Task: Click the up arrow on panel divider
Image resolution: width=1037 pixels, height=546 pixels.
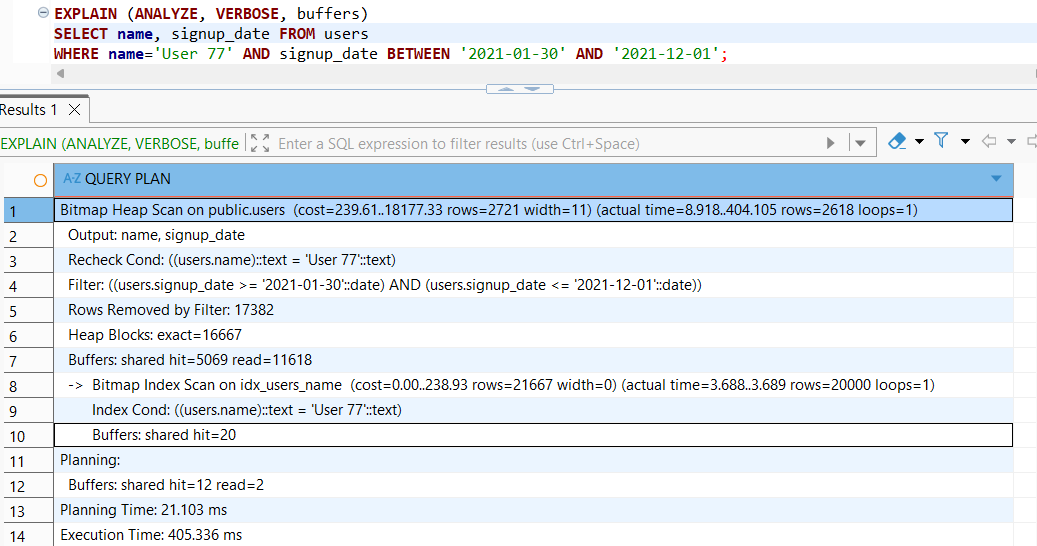Action: click(x=506, y=89)
